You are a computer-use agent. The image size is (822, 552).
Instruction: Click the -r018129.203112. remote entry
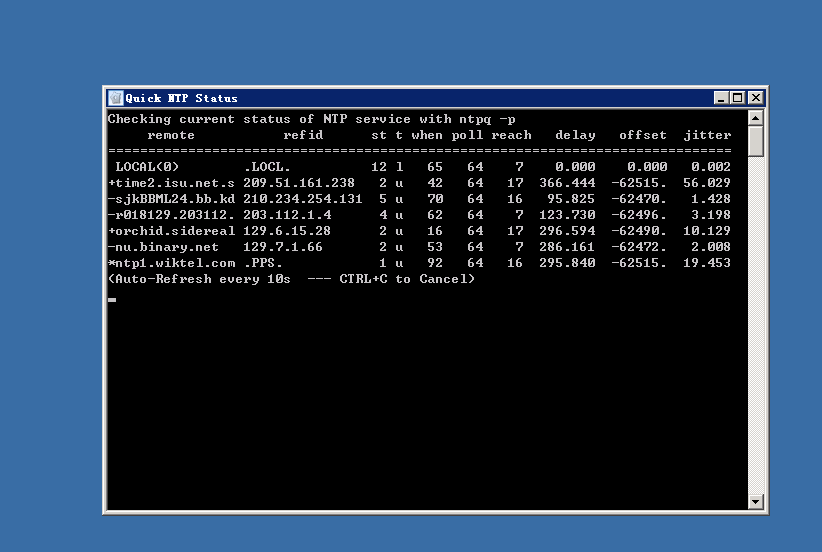171,215
